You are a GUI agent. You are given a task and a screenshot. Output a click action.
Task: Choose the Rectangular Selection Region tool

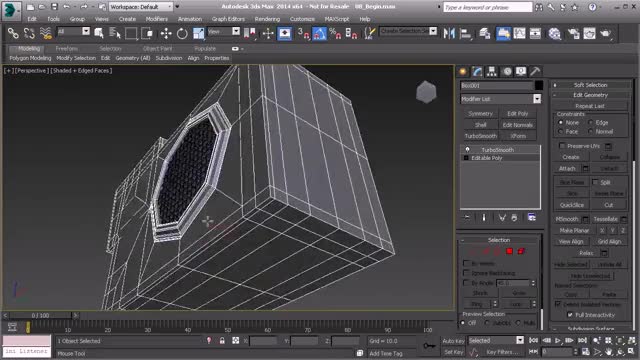pyautogui.click(x=131, y=33)
